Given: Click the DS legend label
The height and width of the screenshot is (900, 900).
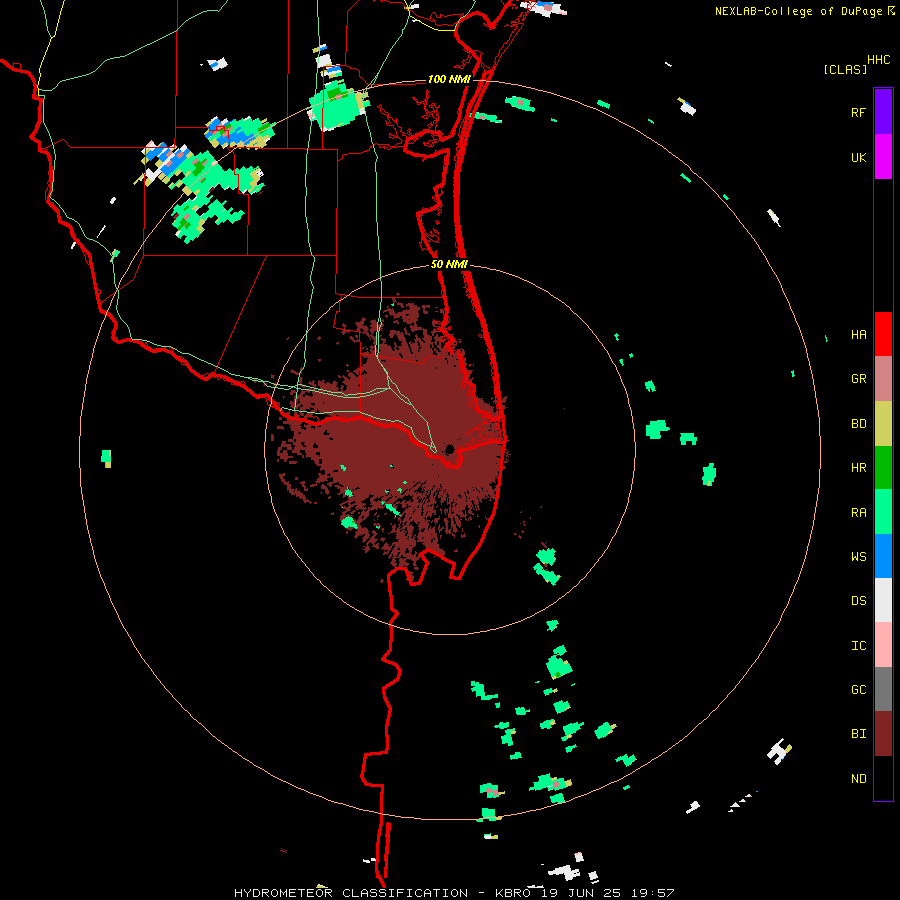Looking at the screenshot, I should (x=858, y=601).
